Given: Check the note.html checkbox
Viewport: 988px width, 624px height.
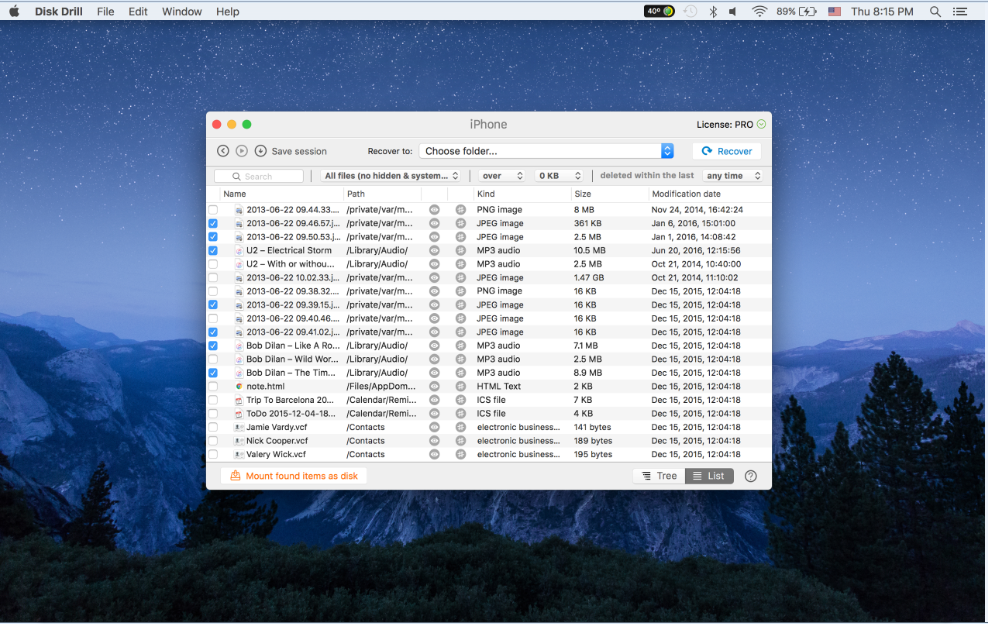Looking at the screenshot, I should click(x=213, y=386).
